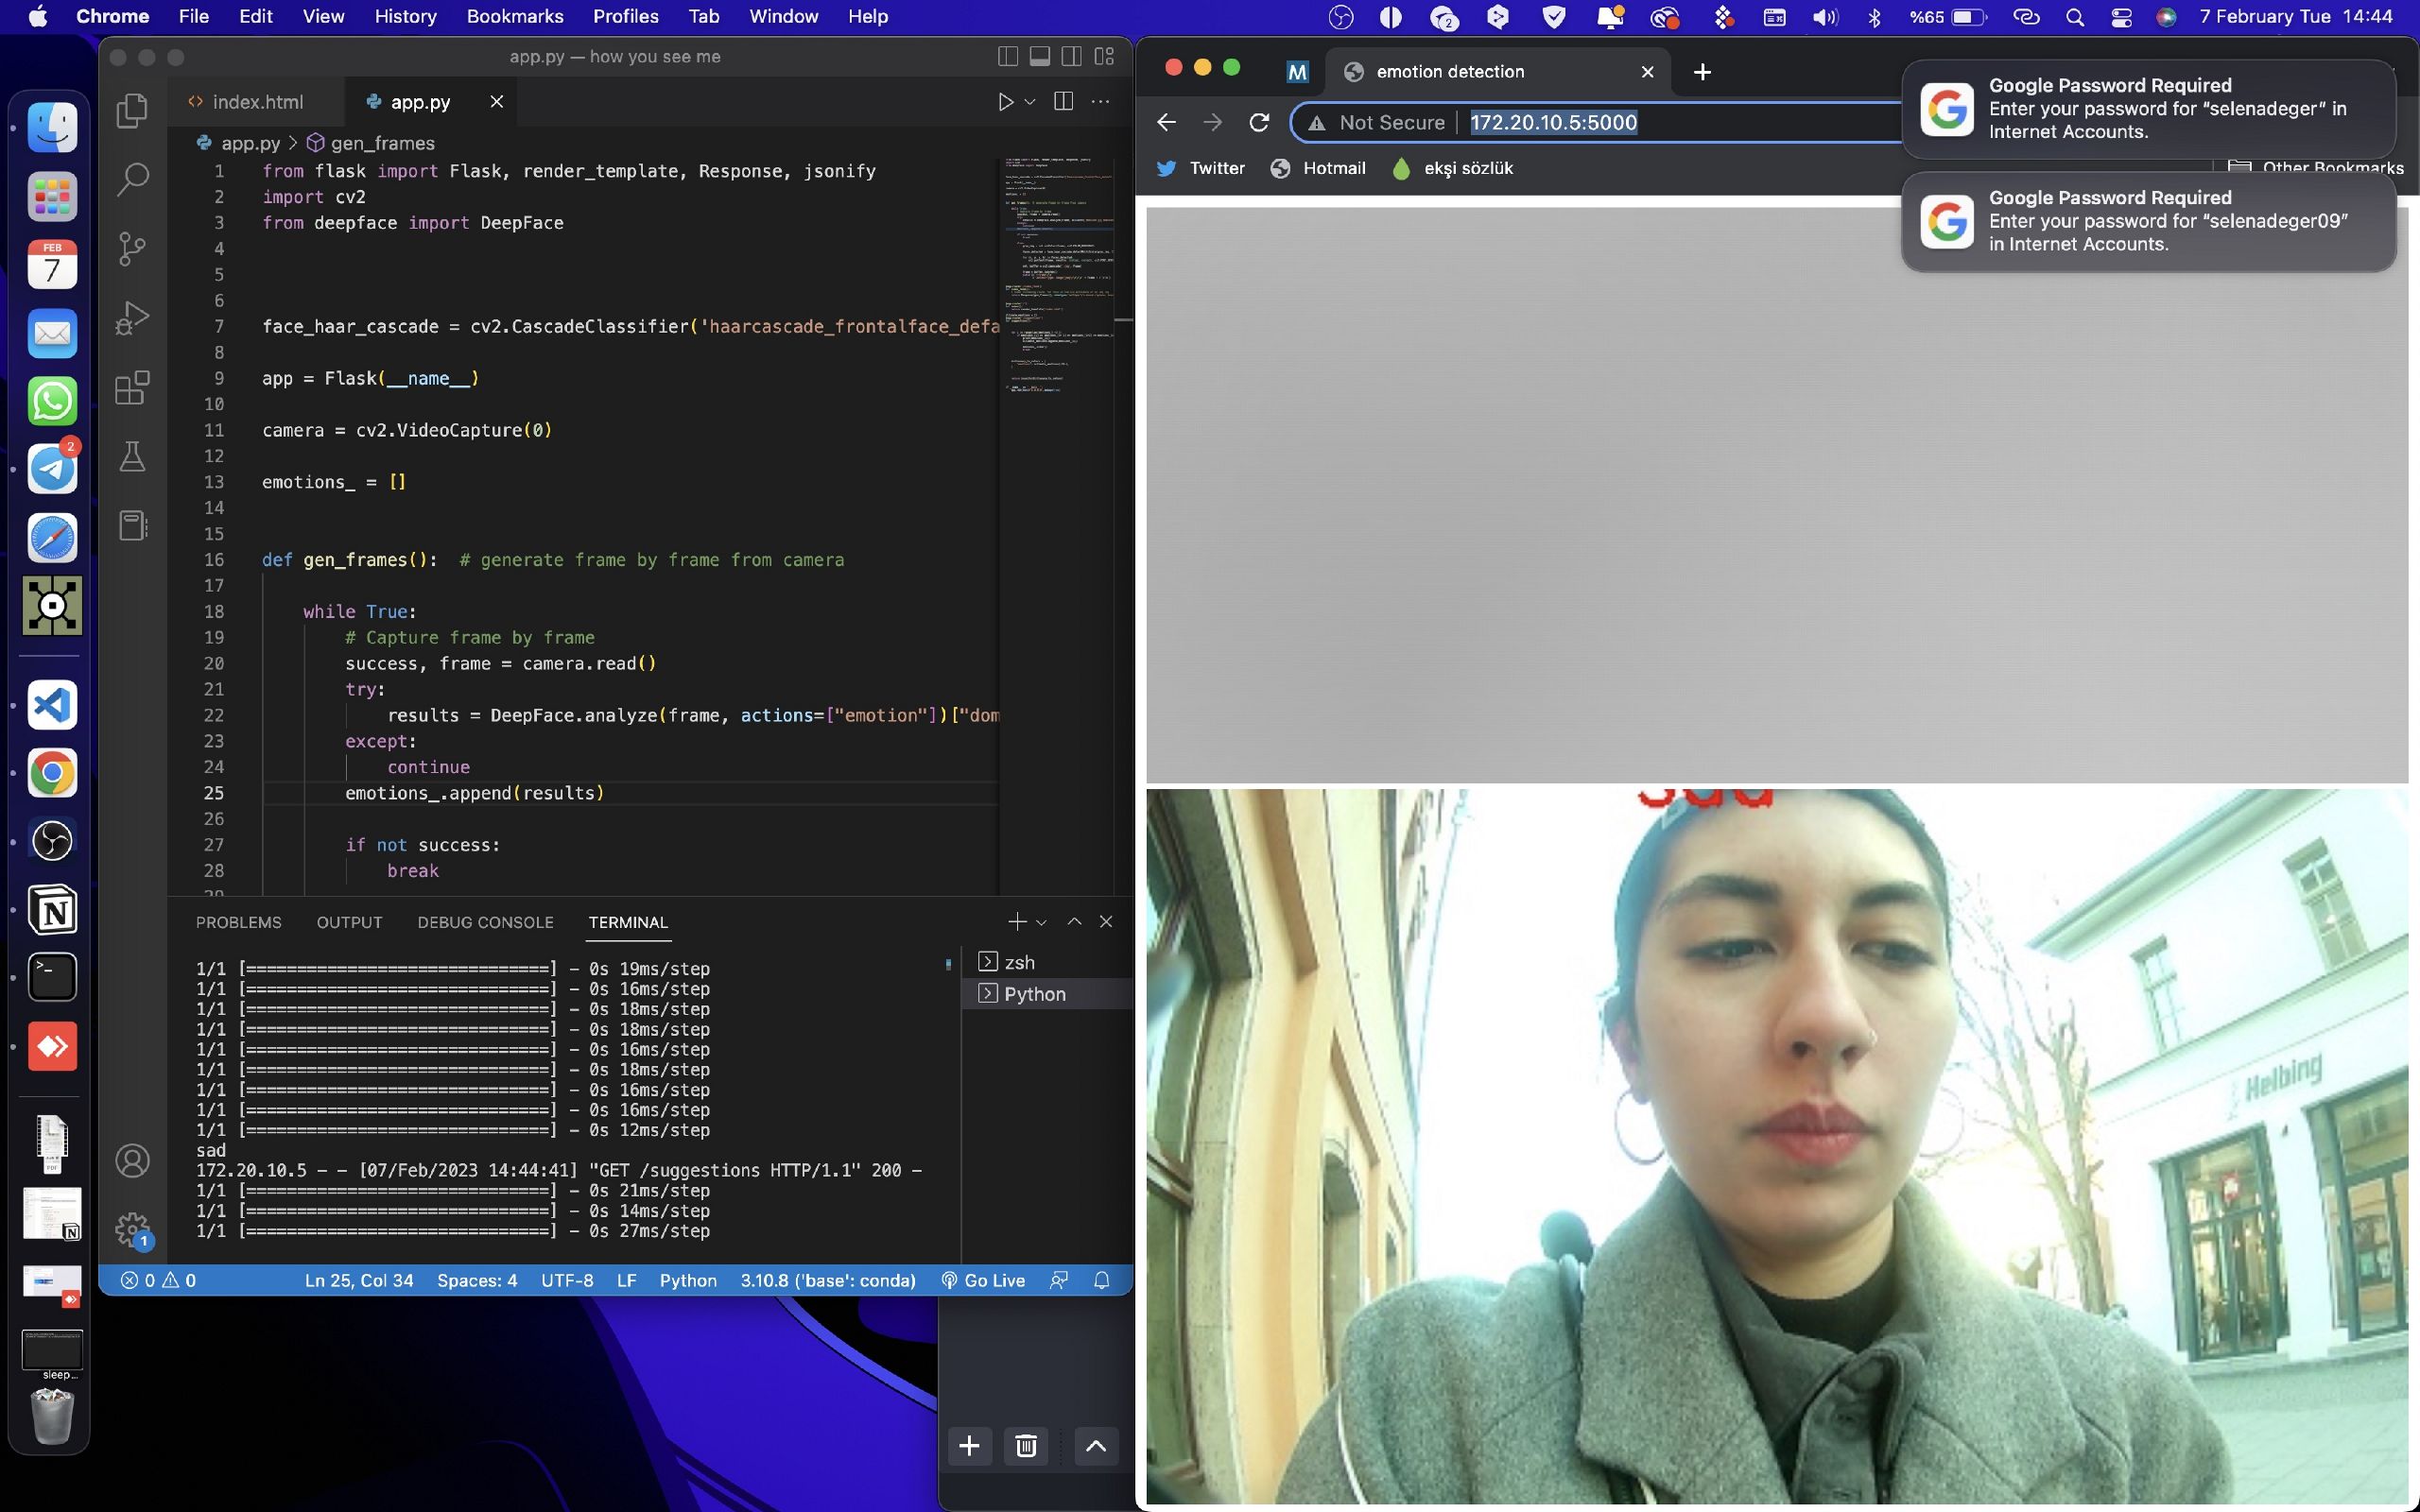This screenshot has width=2420, height=1512.
Task: Open the Manage gear in VS Code
Action: click(132, 1229)
